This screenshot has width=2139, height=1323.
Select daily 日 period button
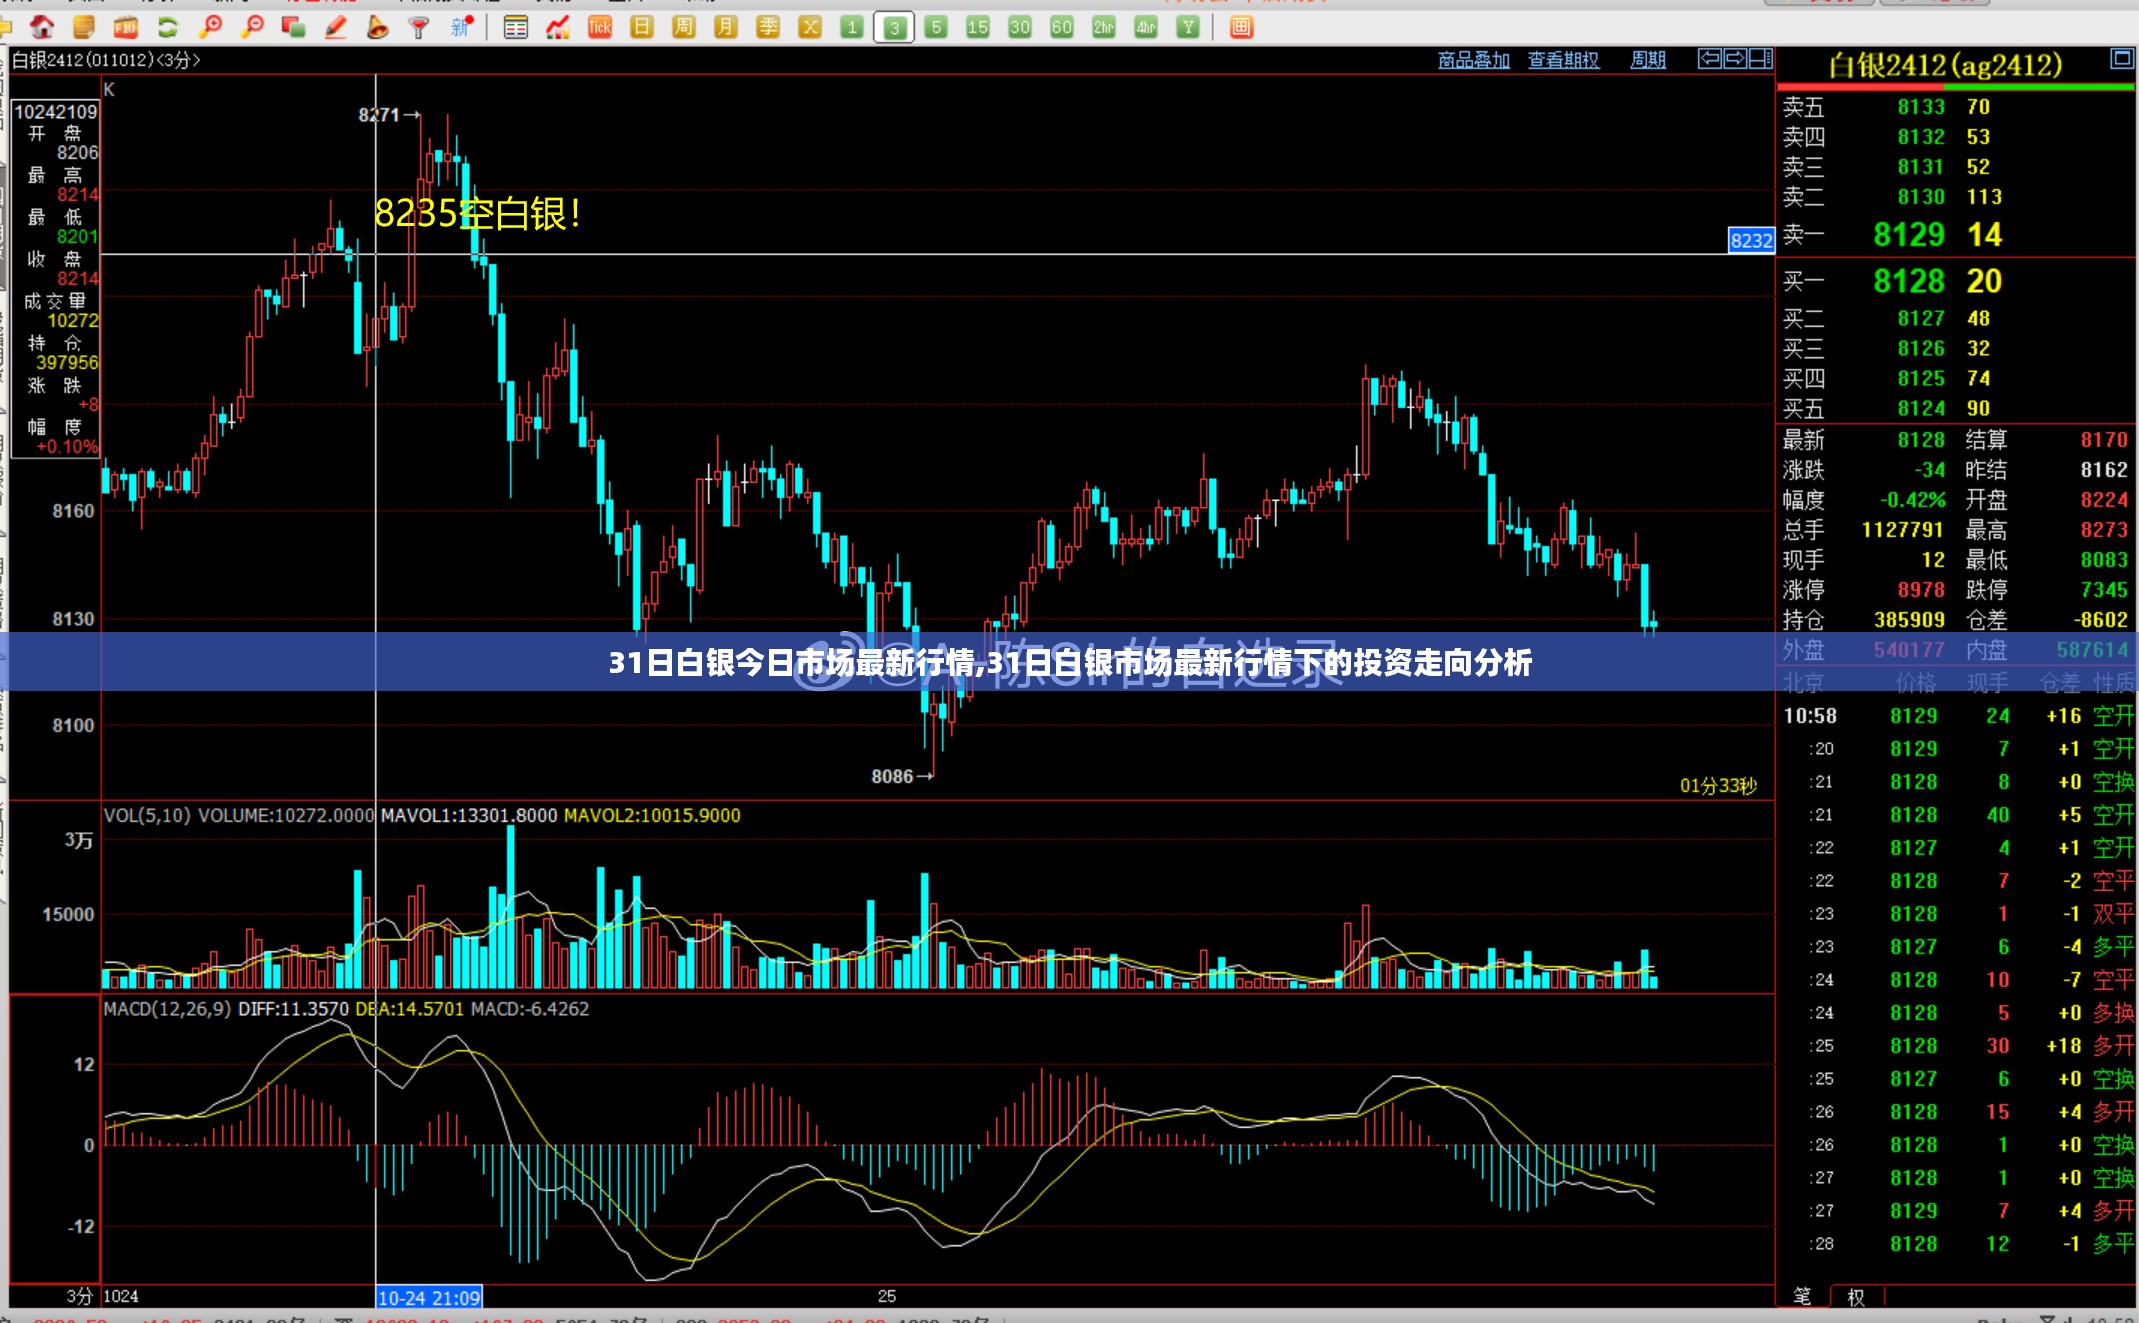pos(642,27)
